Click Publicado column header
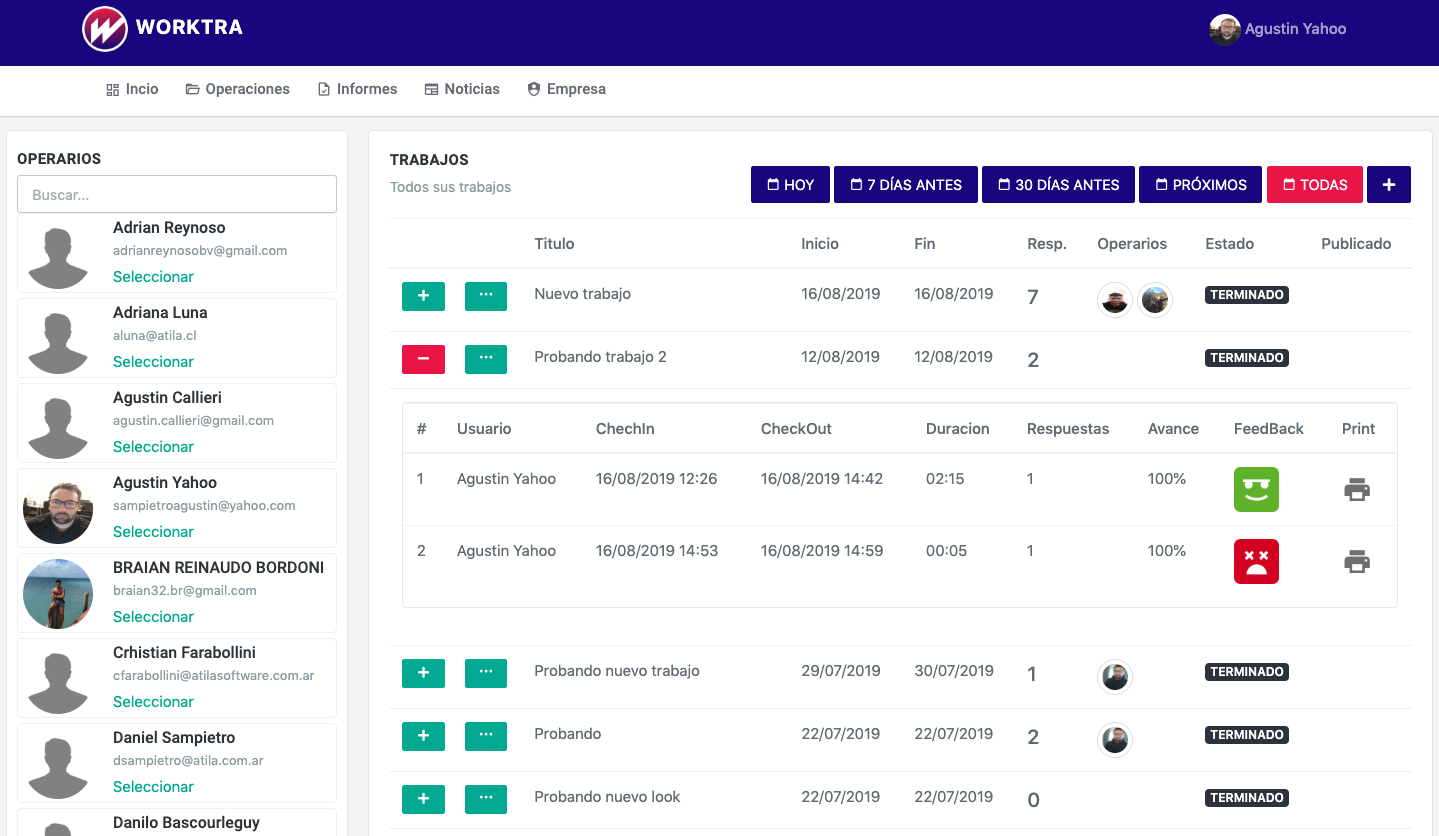This screenshot has width=1439, height=836. click(x=1356, y=244)
